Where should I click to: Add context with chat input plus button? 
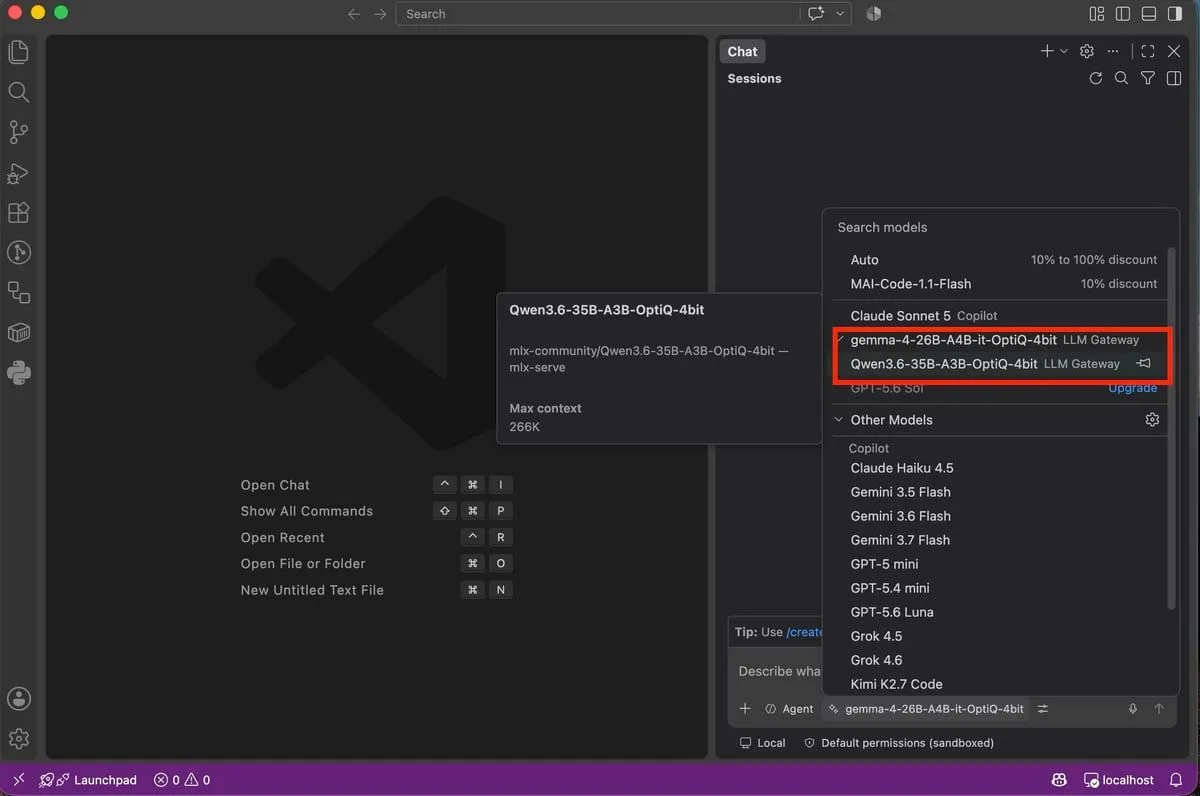[744, 708]
